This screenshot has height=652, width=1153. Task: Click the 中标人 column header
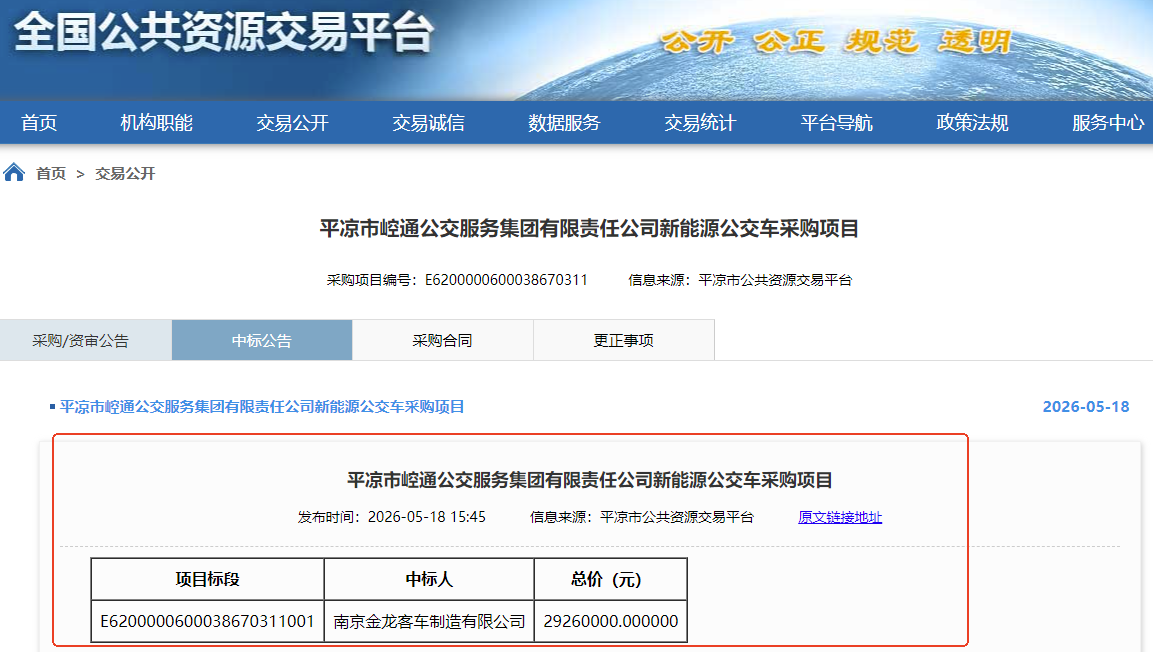tap(429, 579)
